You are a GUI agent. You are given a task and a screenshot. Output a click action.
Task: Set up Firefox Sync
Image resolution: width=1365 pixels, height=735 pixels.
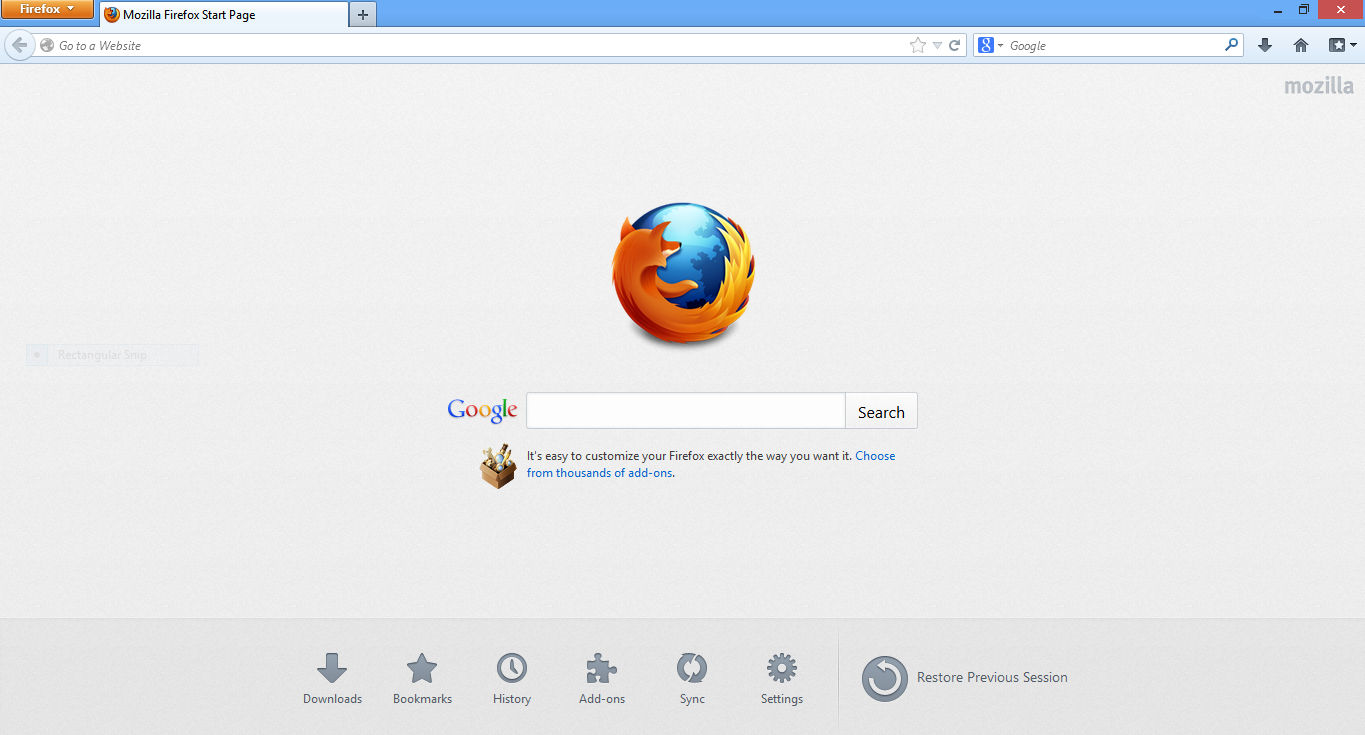(691, 678)
